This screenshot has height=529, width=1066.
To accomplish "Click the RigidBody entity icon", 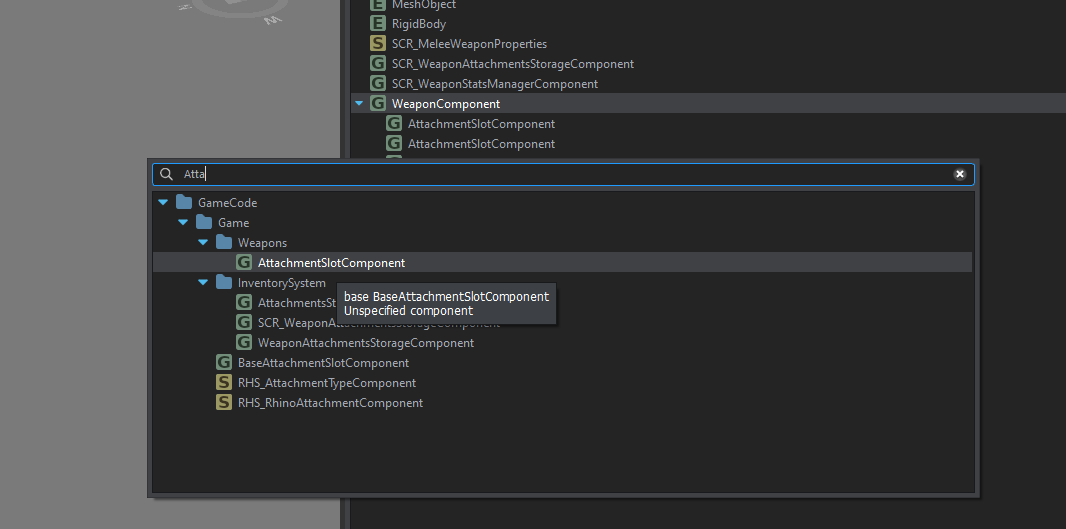I will pyautogui.click(x=378, y=23).
